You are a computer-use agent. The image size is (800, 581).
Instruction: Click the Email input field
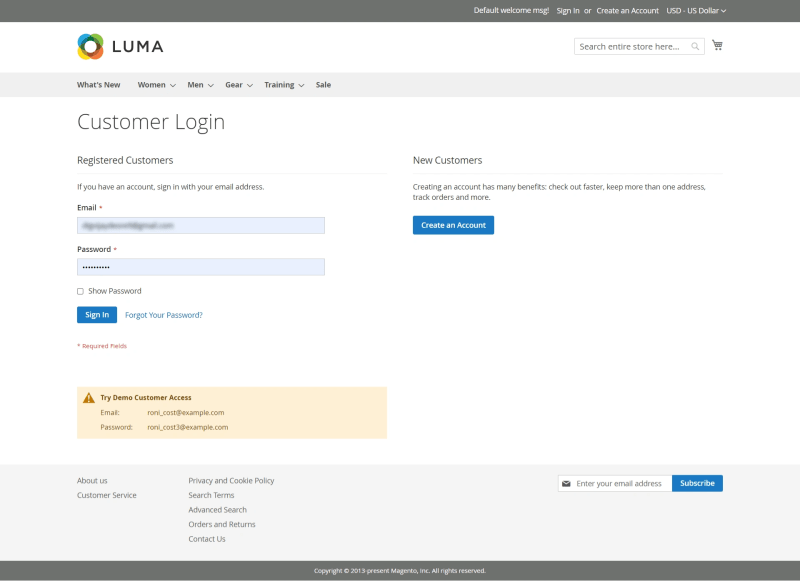click(x=200, y=225)
